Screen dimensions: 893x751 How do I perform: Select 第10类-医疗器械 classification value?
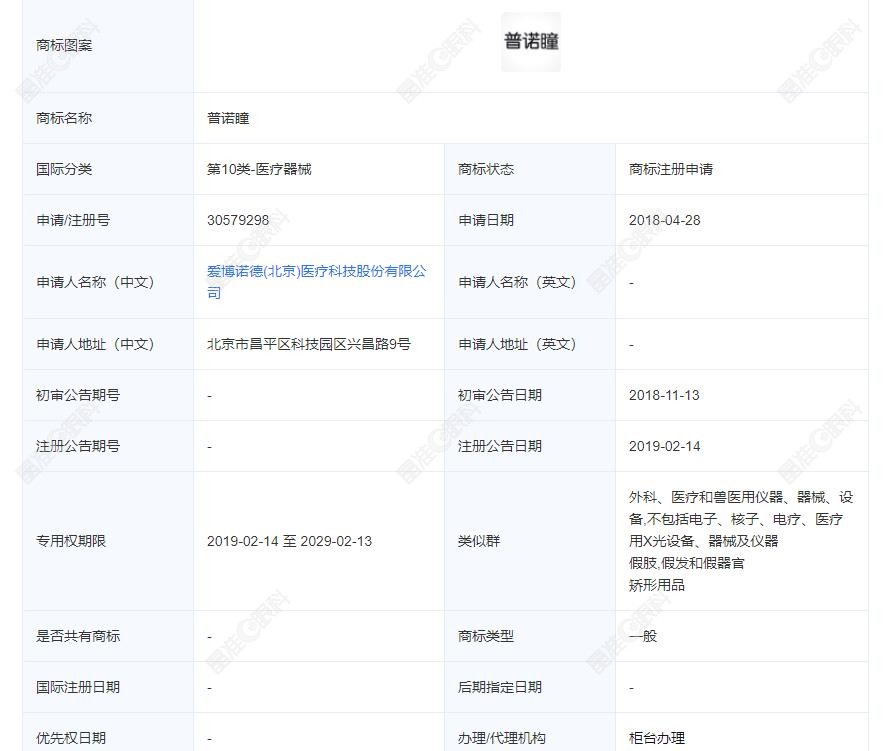tap(259, 169)
